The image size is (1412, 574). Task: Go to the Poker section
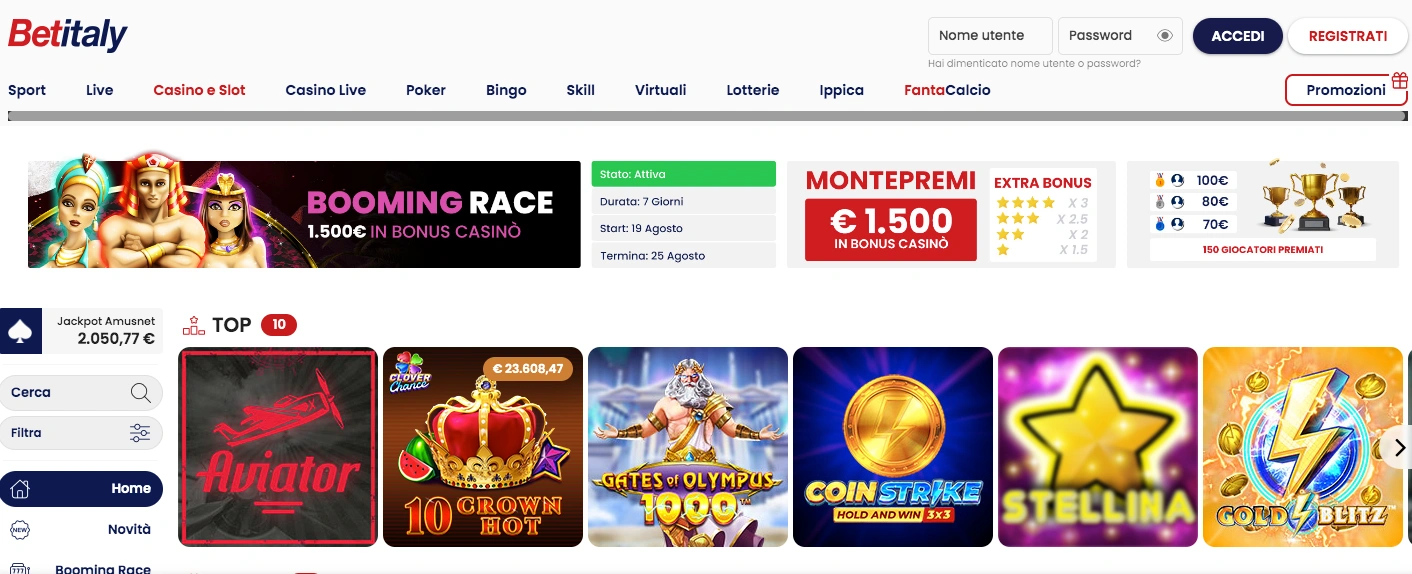coord(426,90)
